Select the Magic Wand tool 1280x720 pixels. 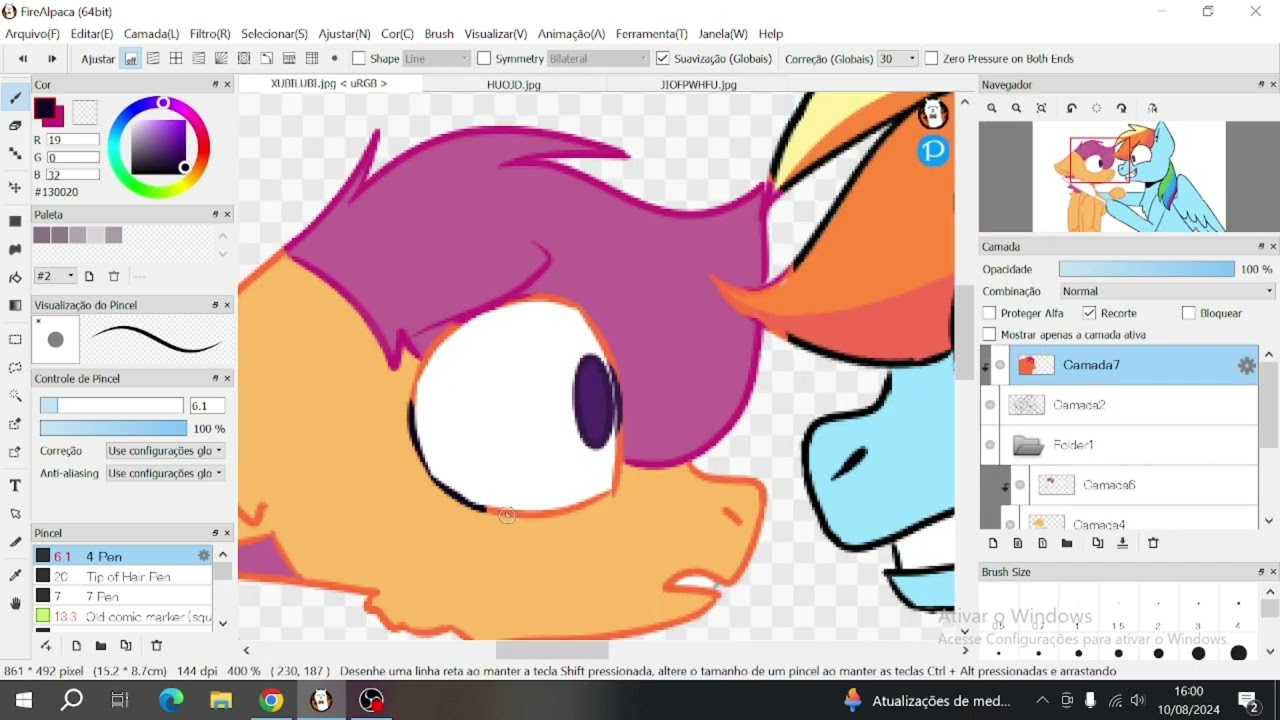(x=15, y=395)
